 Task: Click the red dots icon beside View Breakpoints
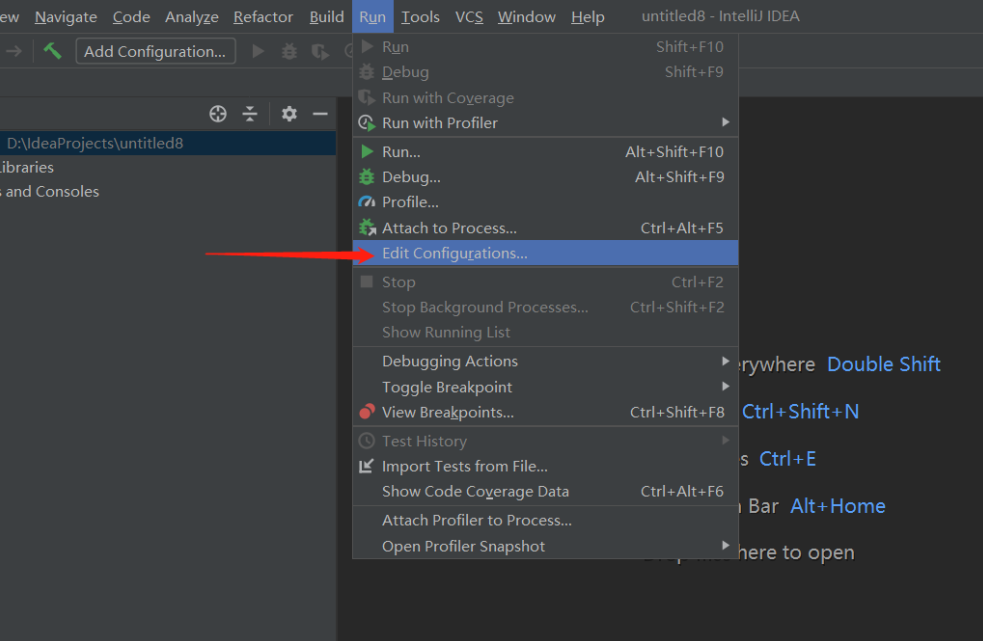pos(367,411)
